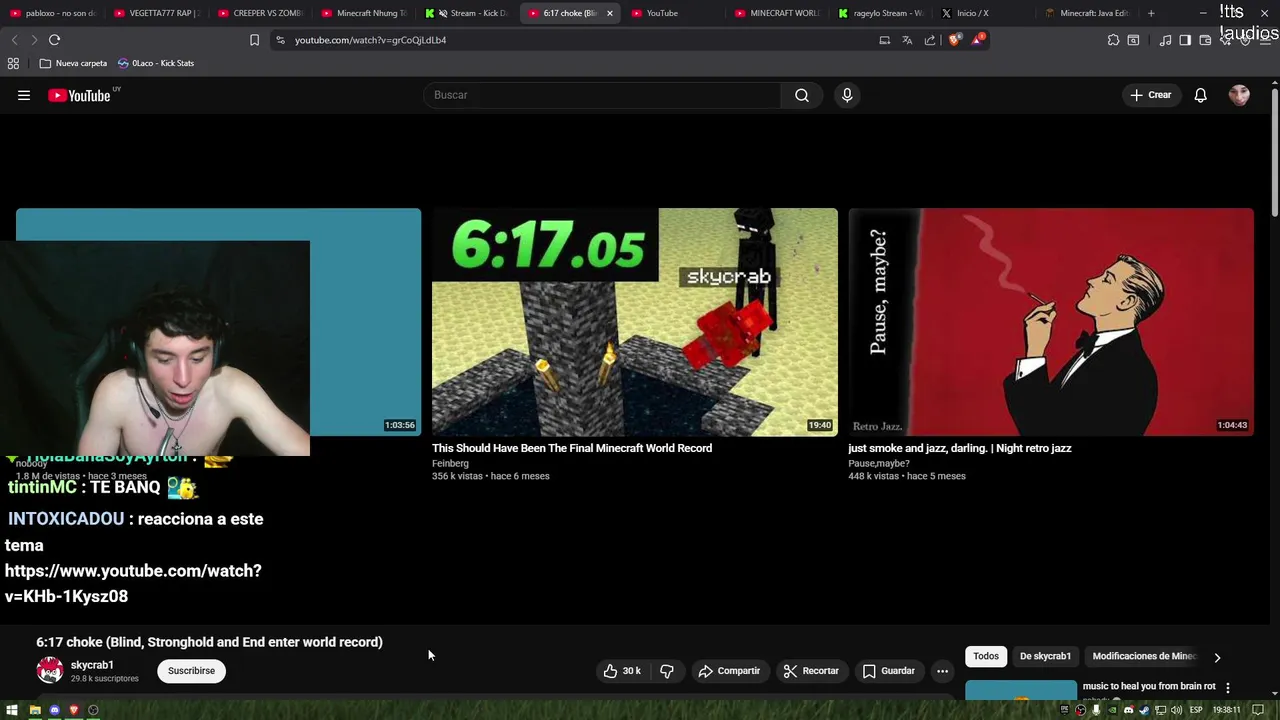
Task: Open Feinberg channel link
Action: pos(450,463)
